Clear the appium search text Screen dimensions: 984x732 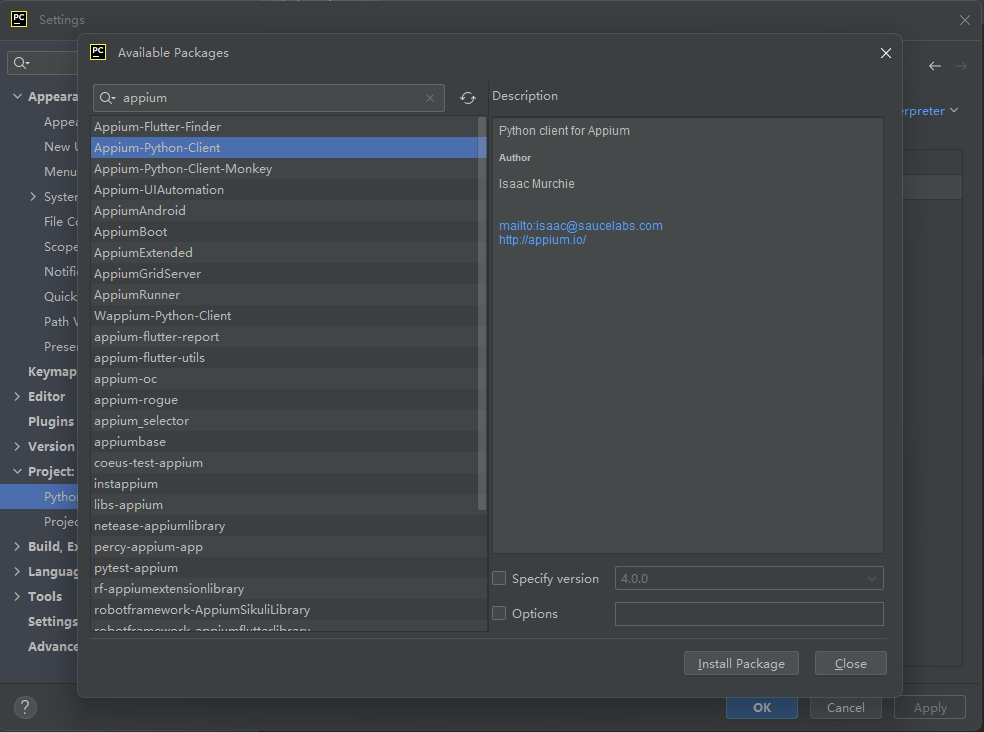click(x=430, y=98)
